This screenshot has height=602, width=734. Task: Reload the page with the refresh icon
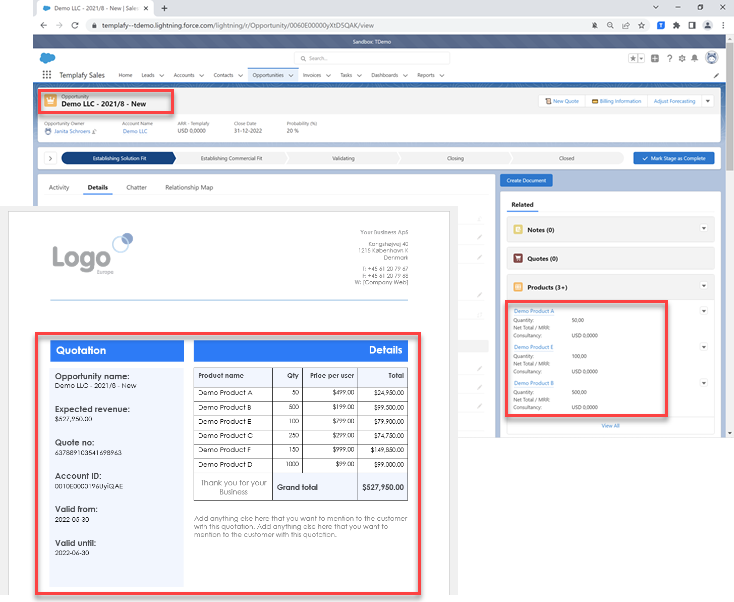click(75, 25)
